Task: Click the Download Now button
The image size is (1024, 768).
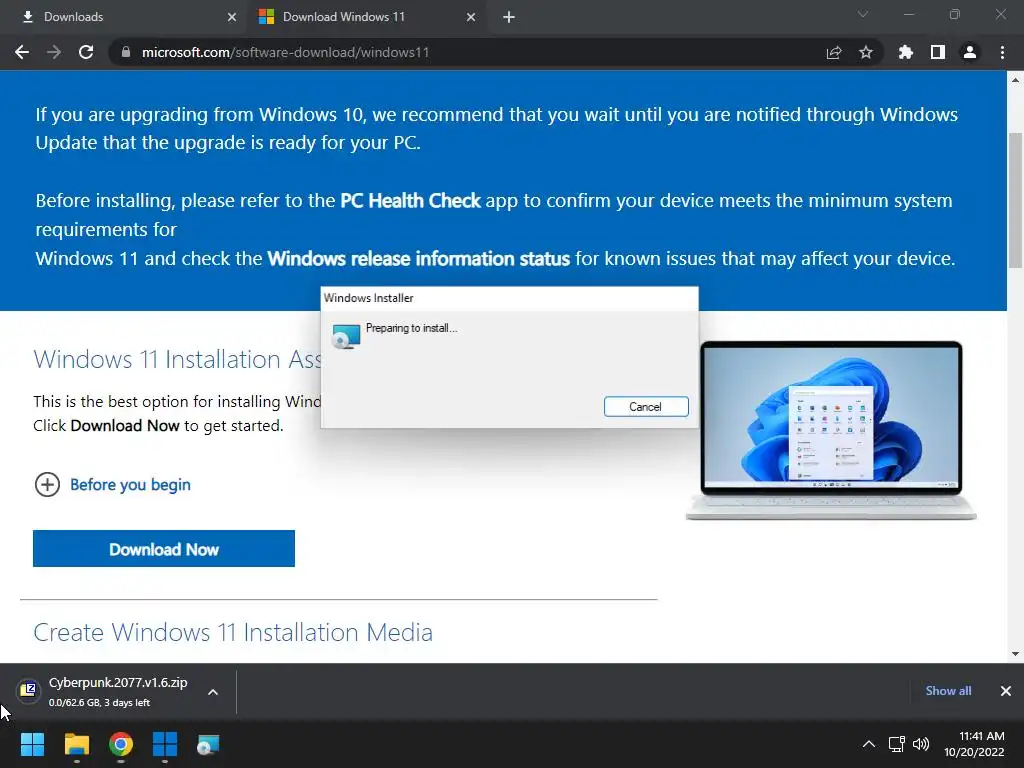Action: point(164,549)
